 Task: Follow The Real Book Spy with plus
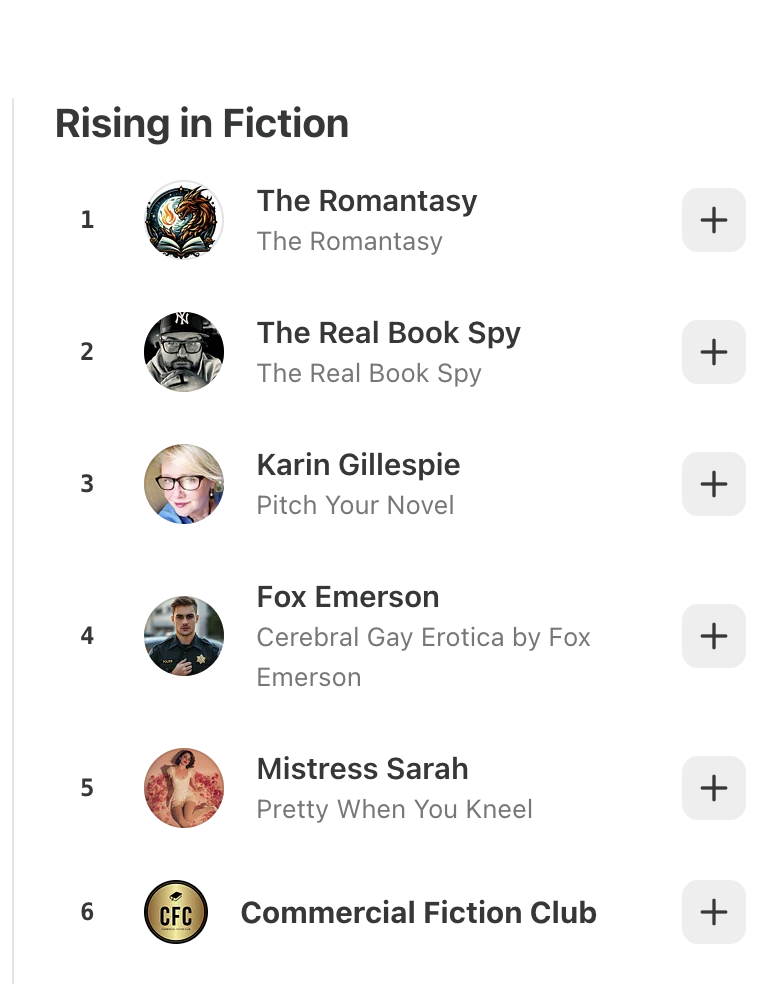point(713,352)
